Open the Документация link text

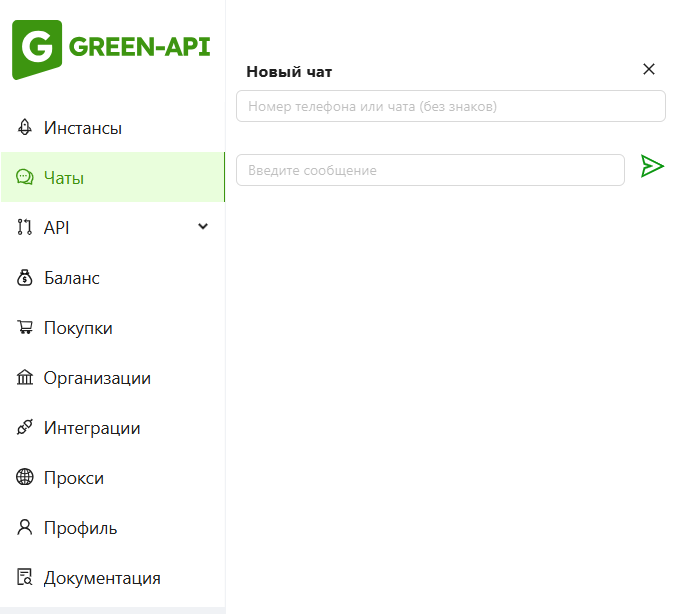[102, 578]
